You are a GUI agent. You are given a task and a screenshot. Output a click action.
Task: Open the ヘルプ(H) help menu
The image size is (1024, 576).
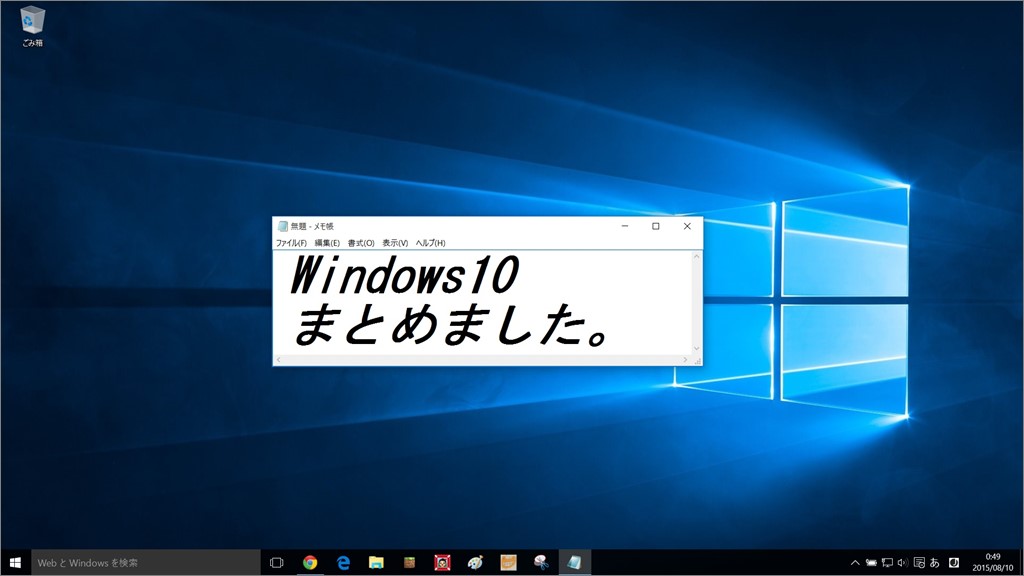(x=430, y=243)
